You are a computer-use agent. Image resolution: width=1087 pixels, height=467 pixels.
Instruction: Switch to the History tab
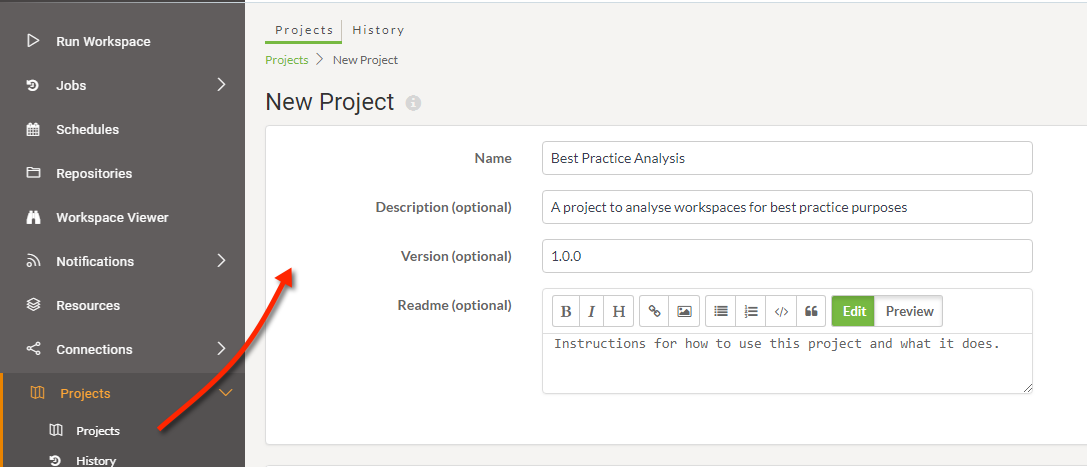[x=378, y=30]
